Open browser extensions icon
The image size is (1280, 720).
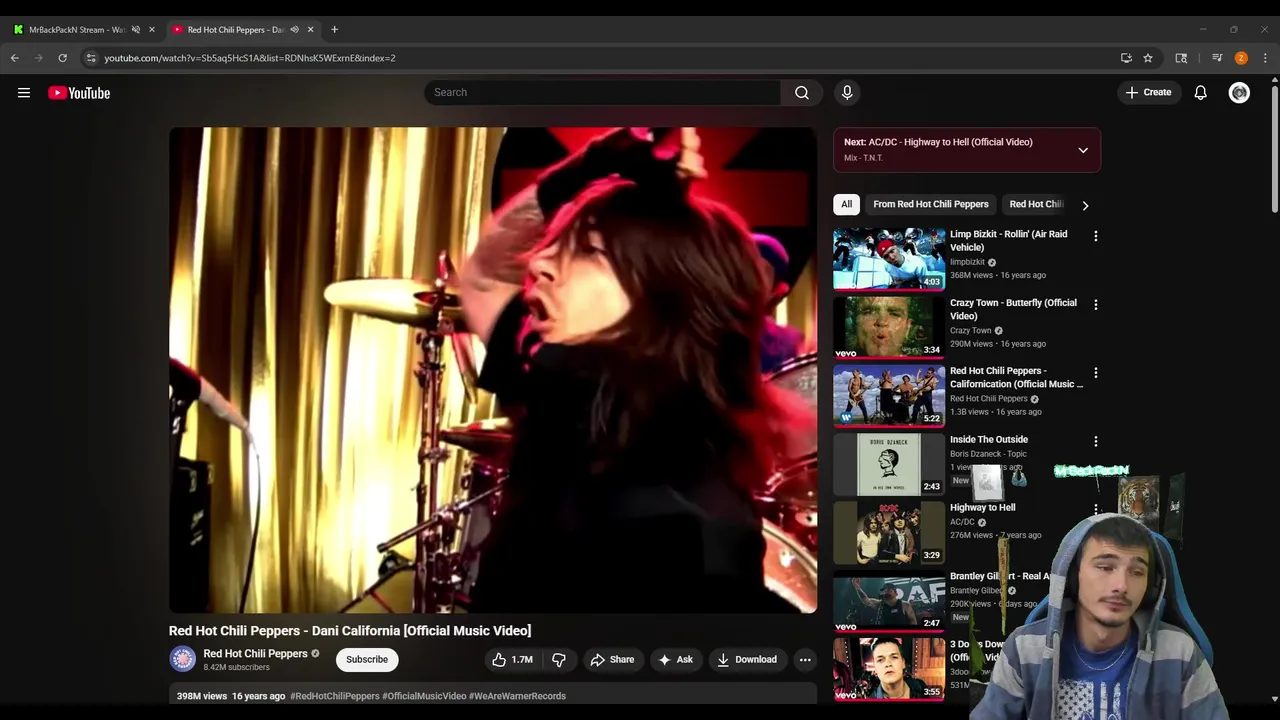[x=1181, y=58]
